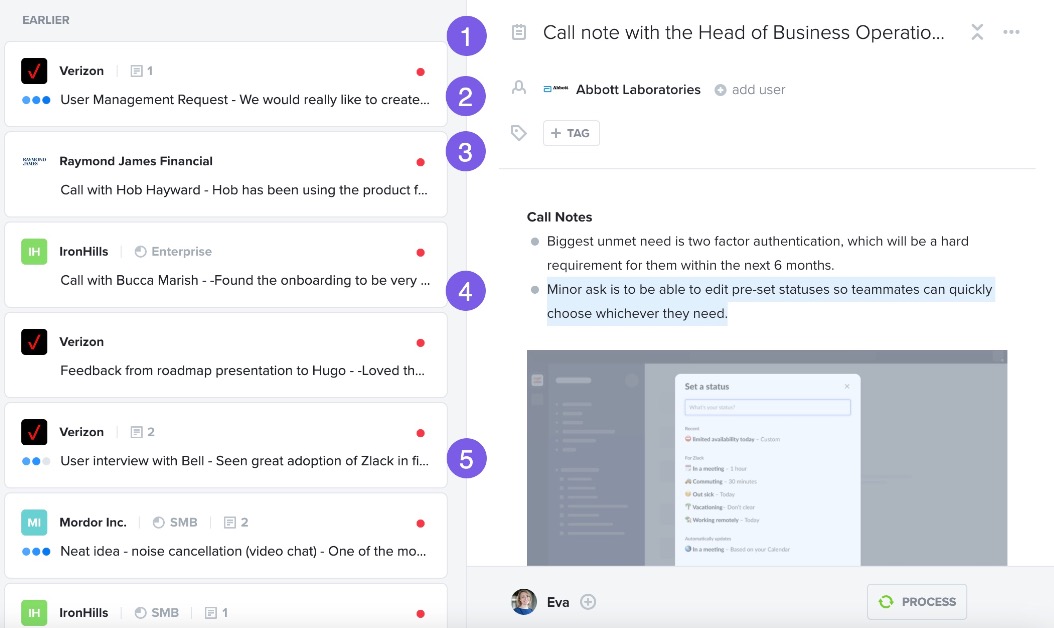Open the 'User interview with Bell' note
The height and width of the screenshot is (628, 1054).
245,461
